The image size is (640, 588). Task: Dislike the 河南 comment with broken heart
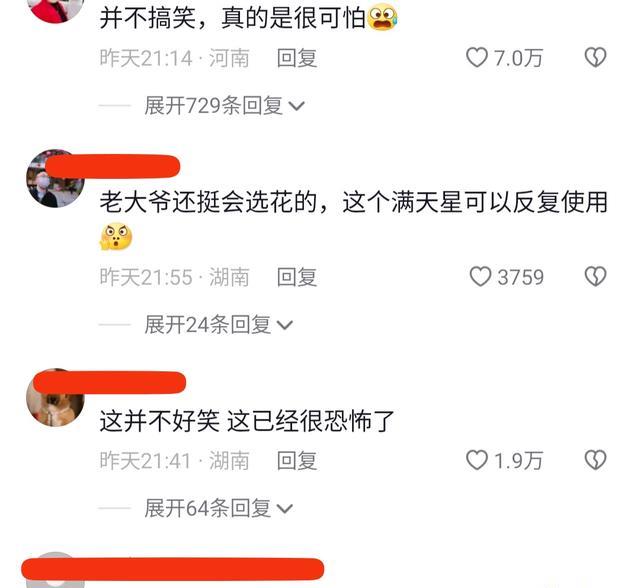coord(596,57)
